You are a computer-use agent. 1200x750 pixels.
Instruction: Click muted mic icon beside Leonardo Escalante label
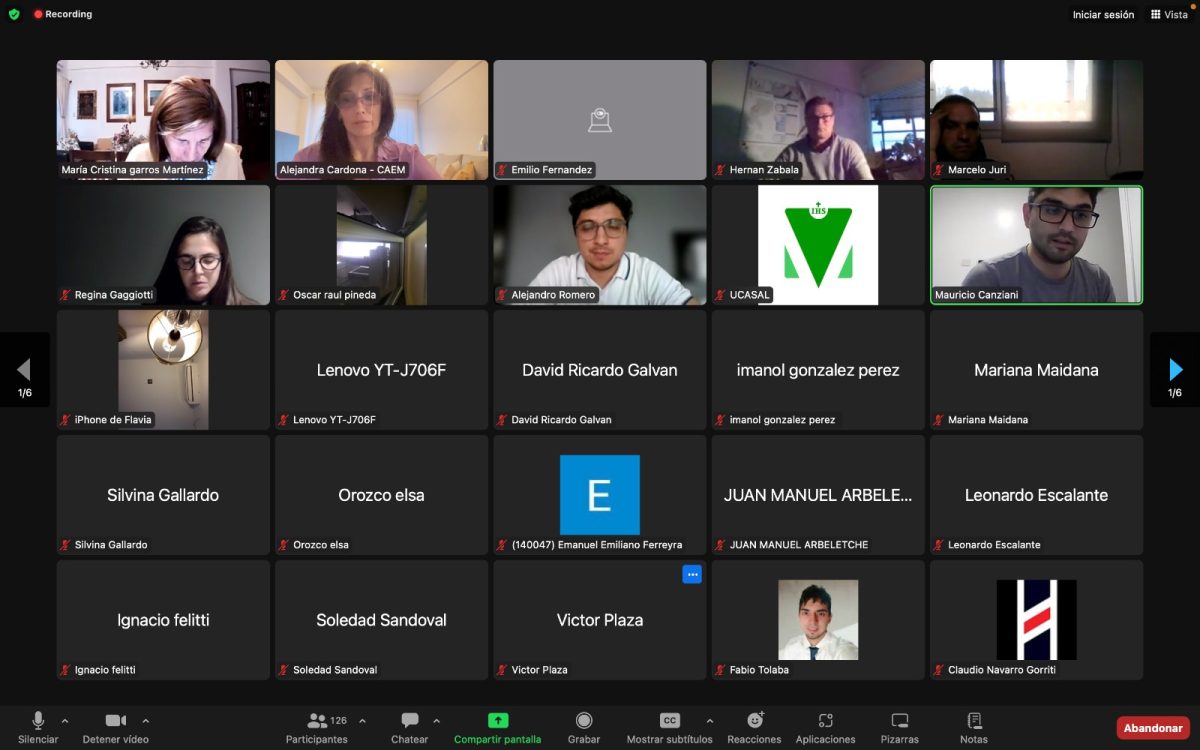[939, 545]
